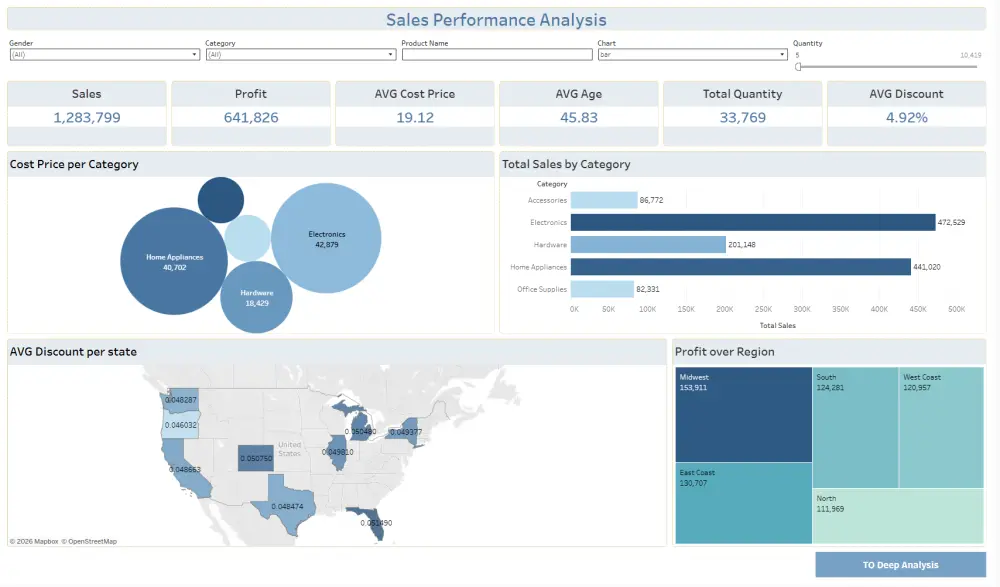
Task: Click the Category header above bar labels
Action: pos(552,184)
